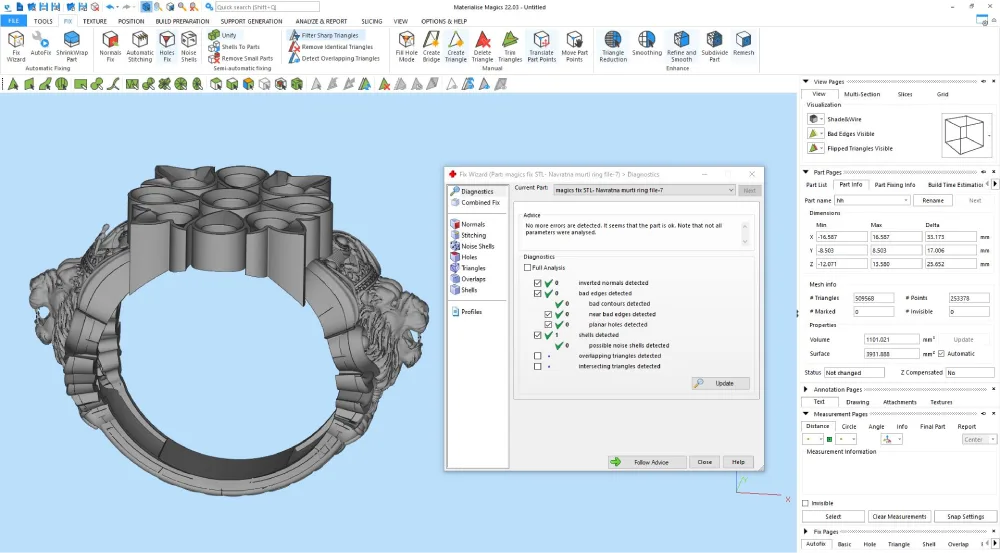Open the Triangle Reduction tool
The image size is (1000, 553).
click(x=613, y=47)
